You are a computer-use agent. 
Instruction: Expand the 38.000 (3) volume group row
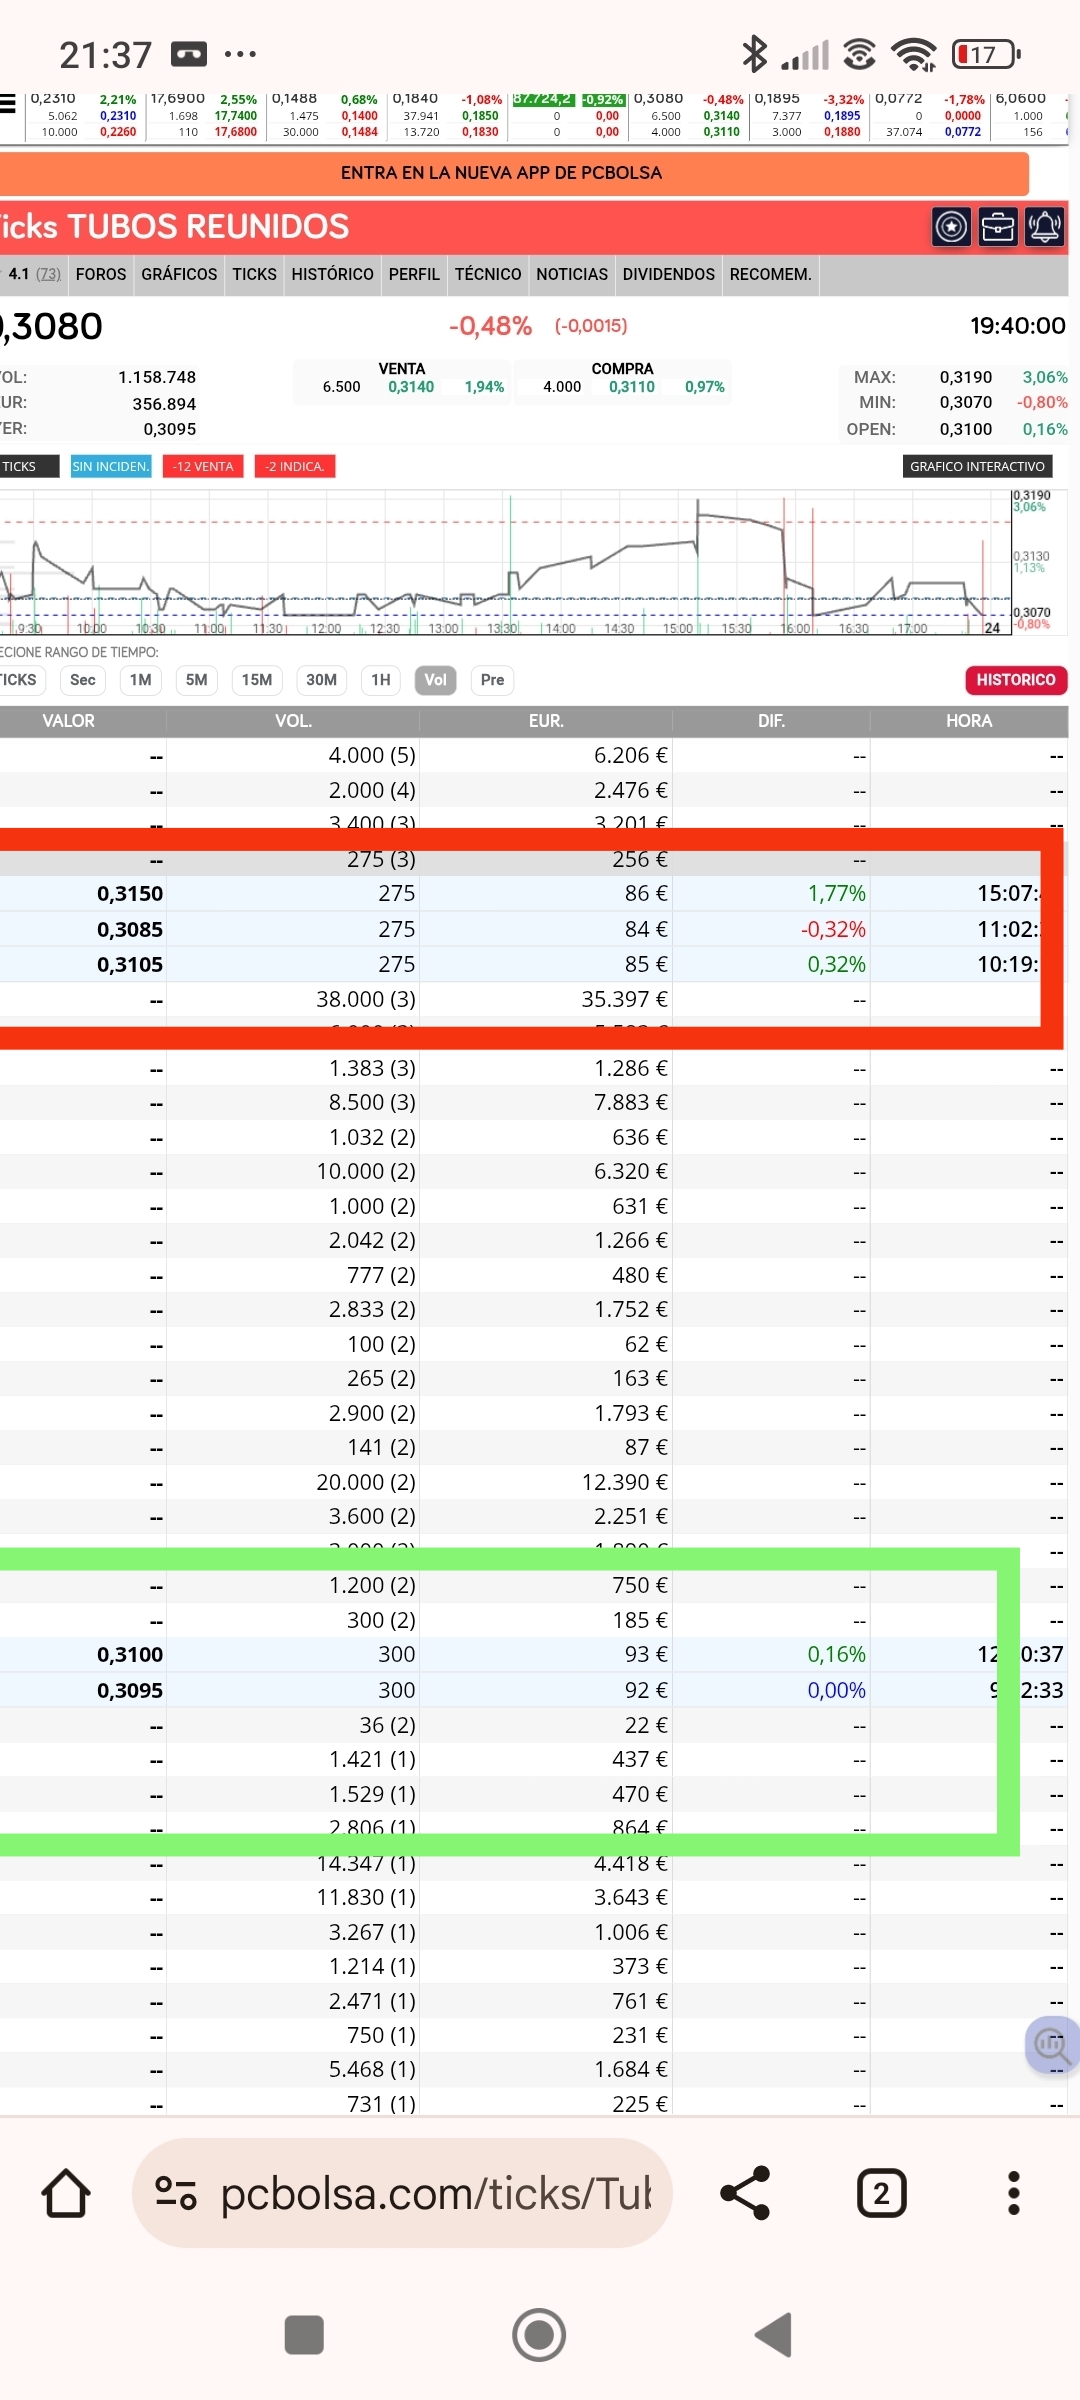tap(365, 999)
